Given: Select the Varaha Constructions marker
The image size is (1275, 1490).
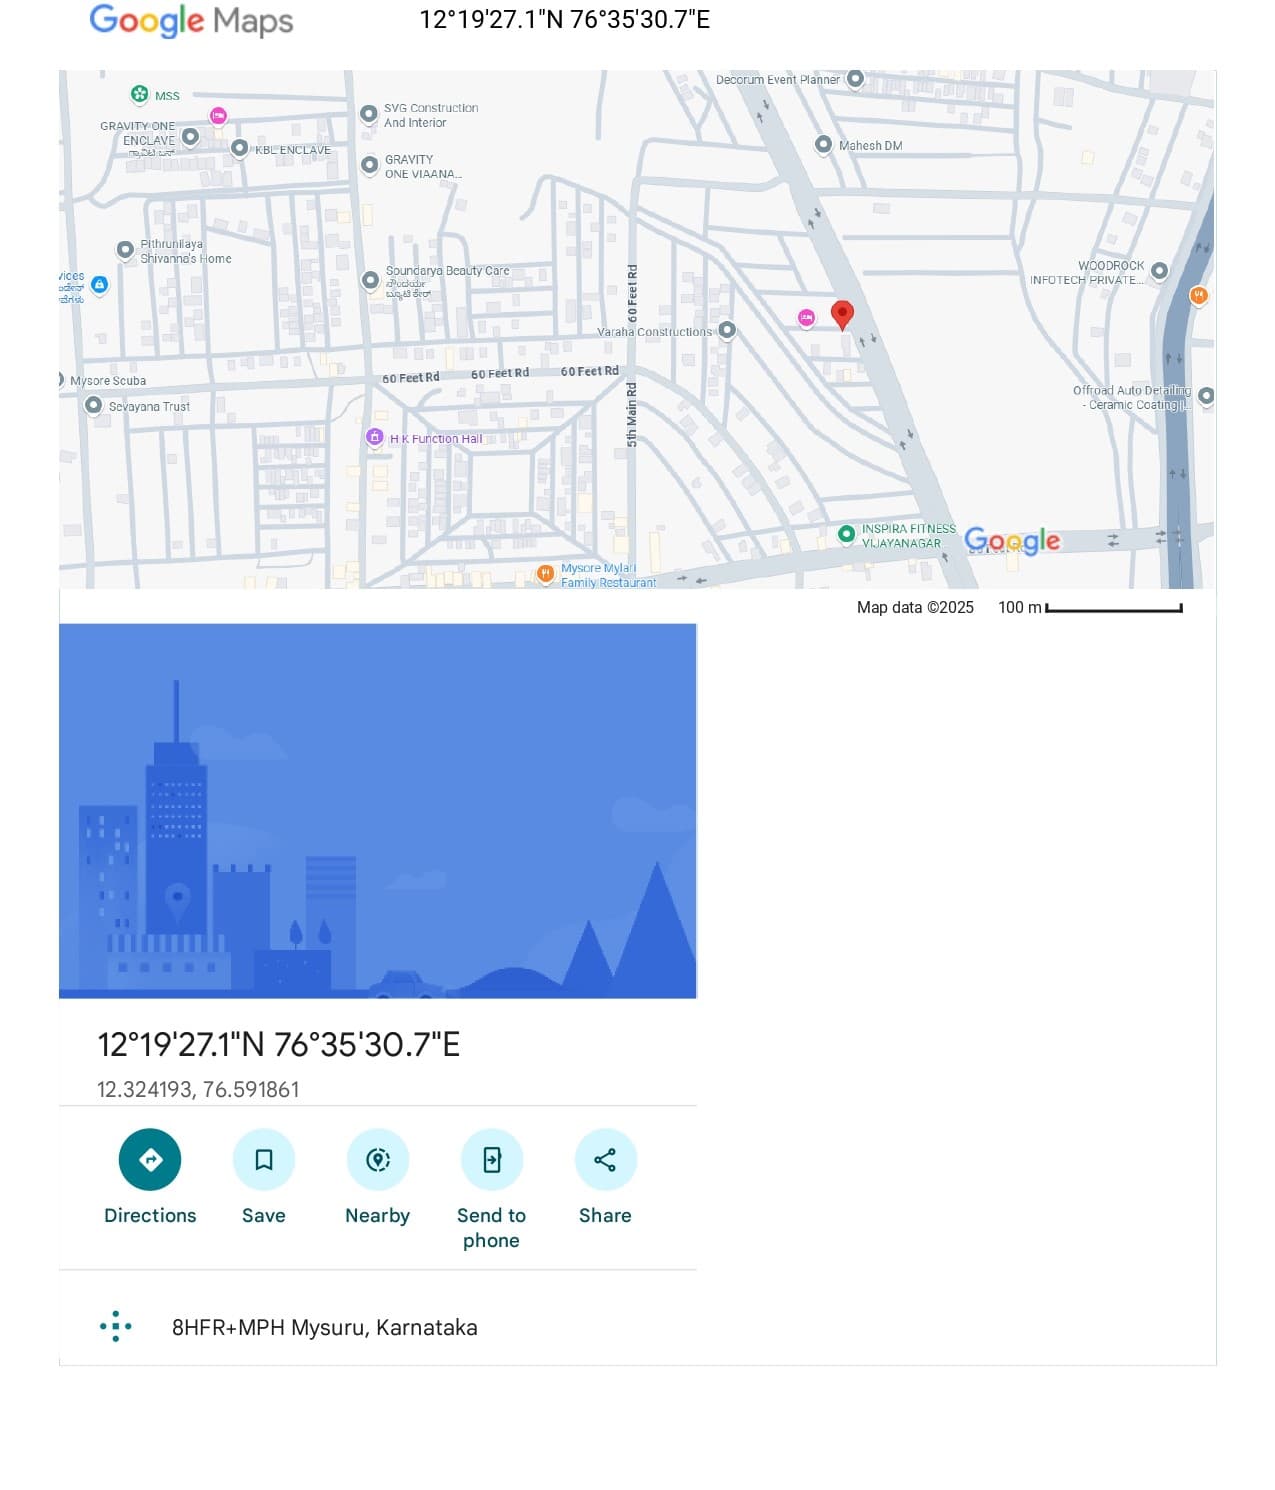Looking at the screenshot, I should click(x=727, y=330).
